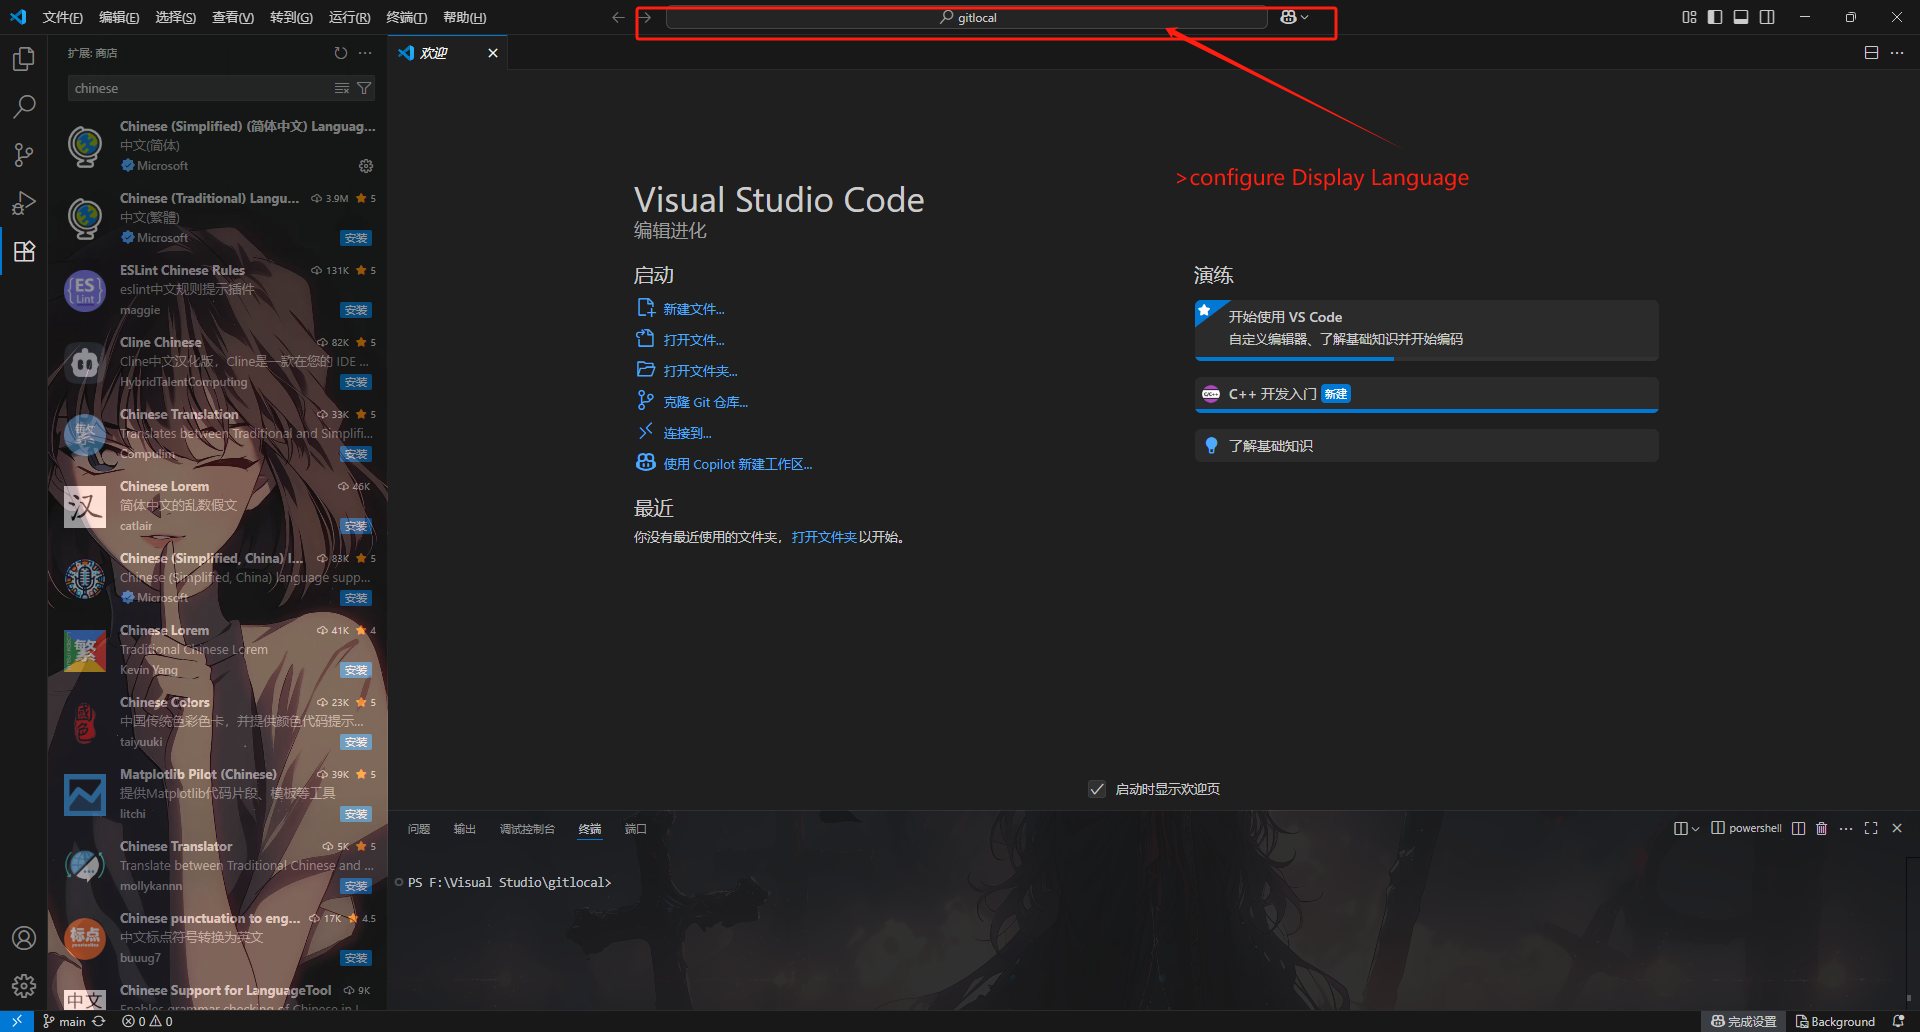Clear extension search results
The image size is (1920, 1032).
point(342,88)
